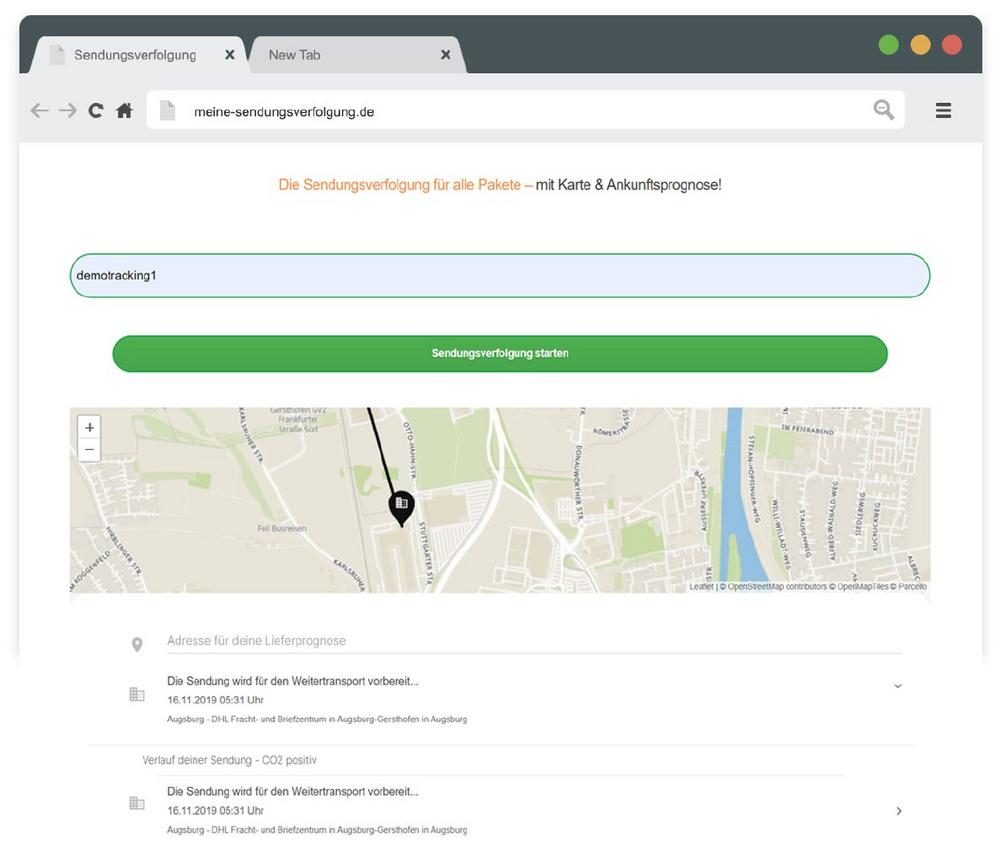Viewport: 1000px width, 863px height.
Task: Collapse the current shipment status chevron
Action: [897, 687]
